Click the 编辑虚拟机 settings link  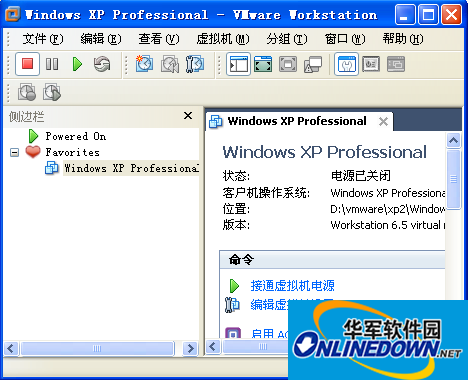click(269, 304)
